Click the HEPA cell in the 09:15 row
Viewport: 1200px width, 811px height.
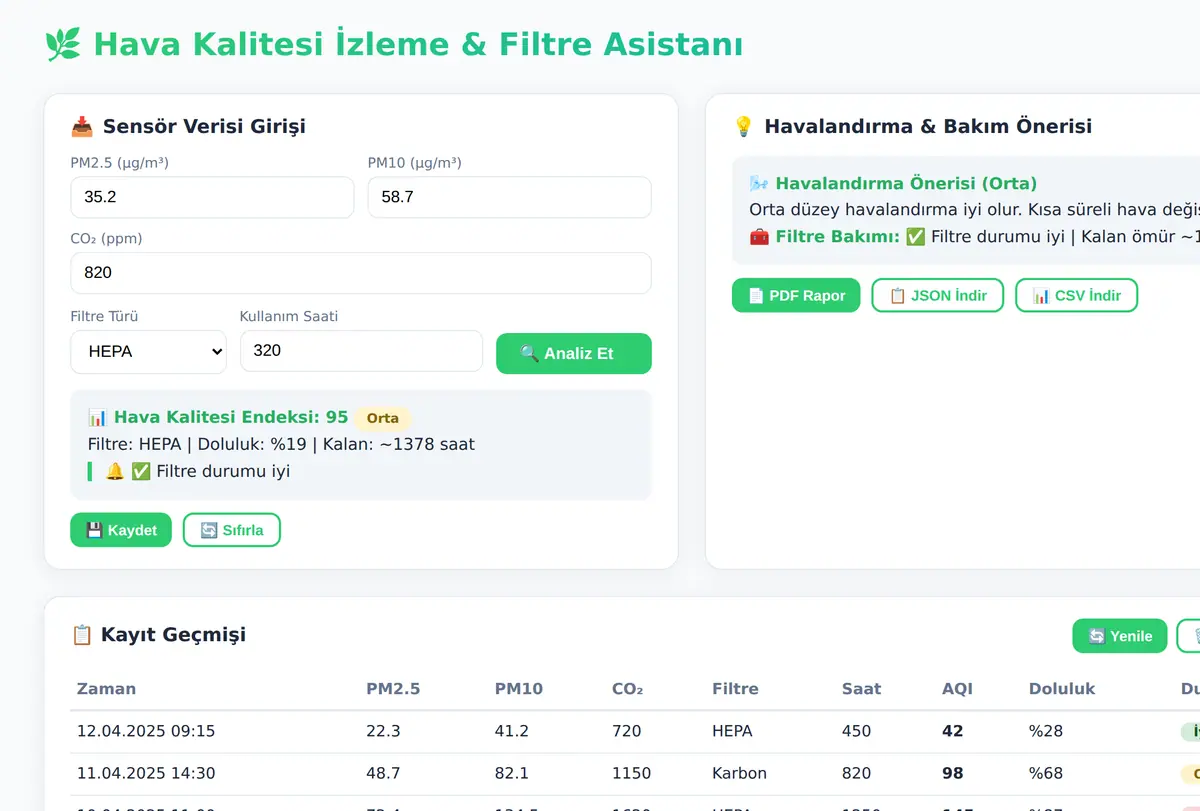click(x=732, y=731)
